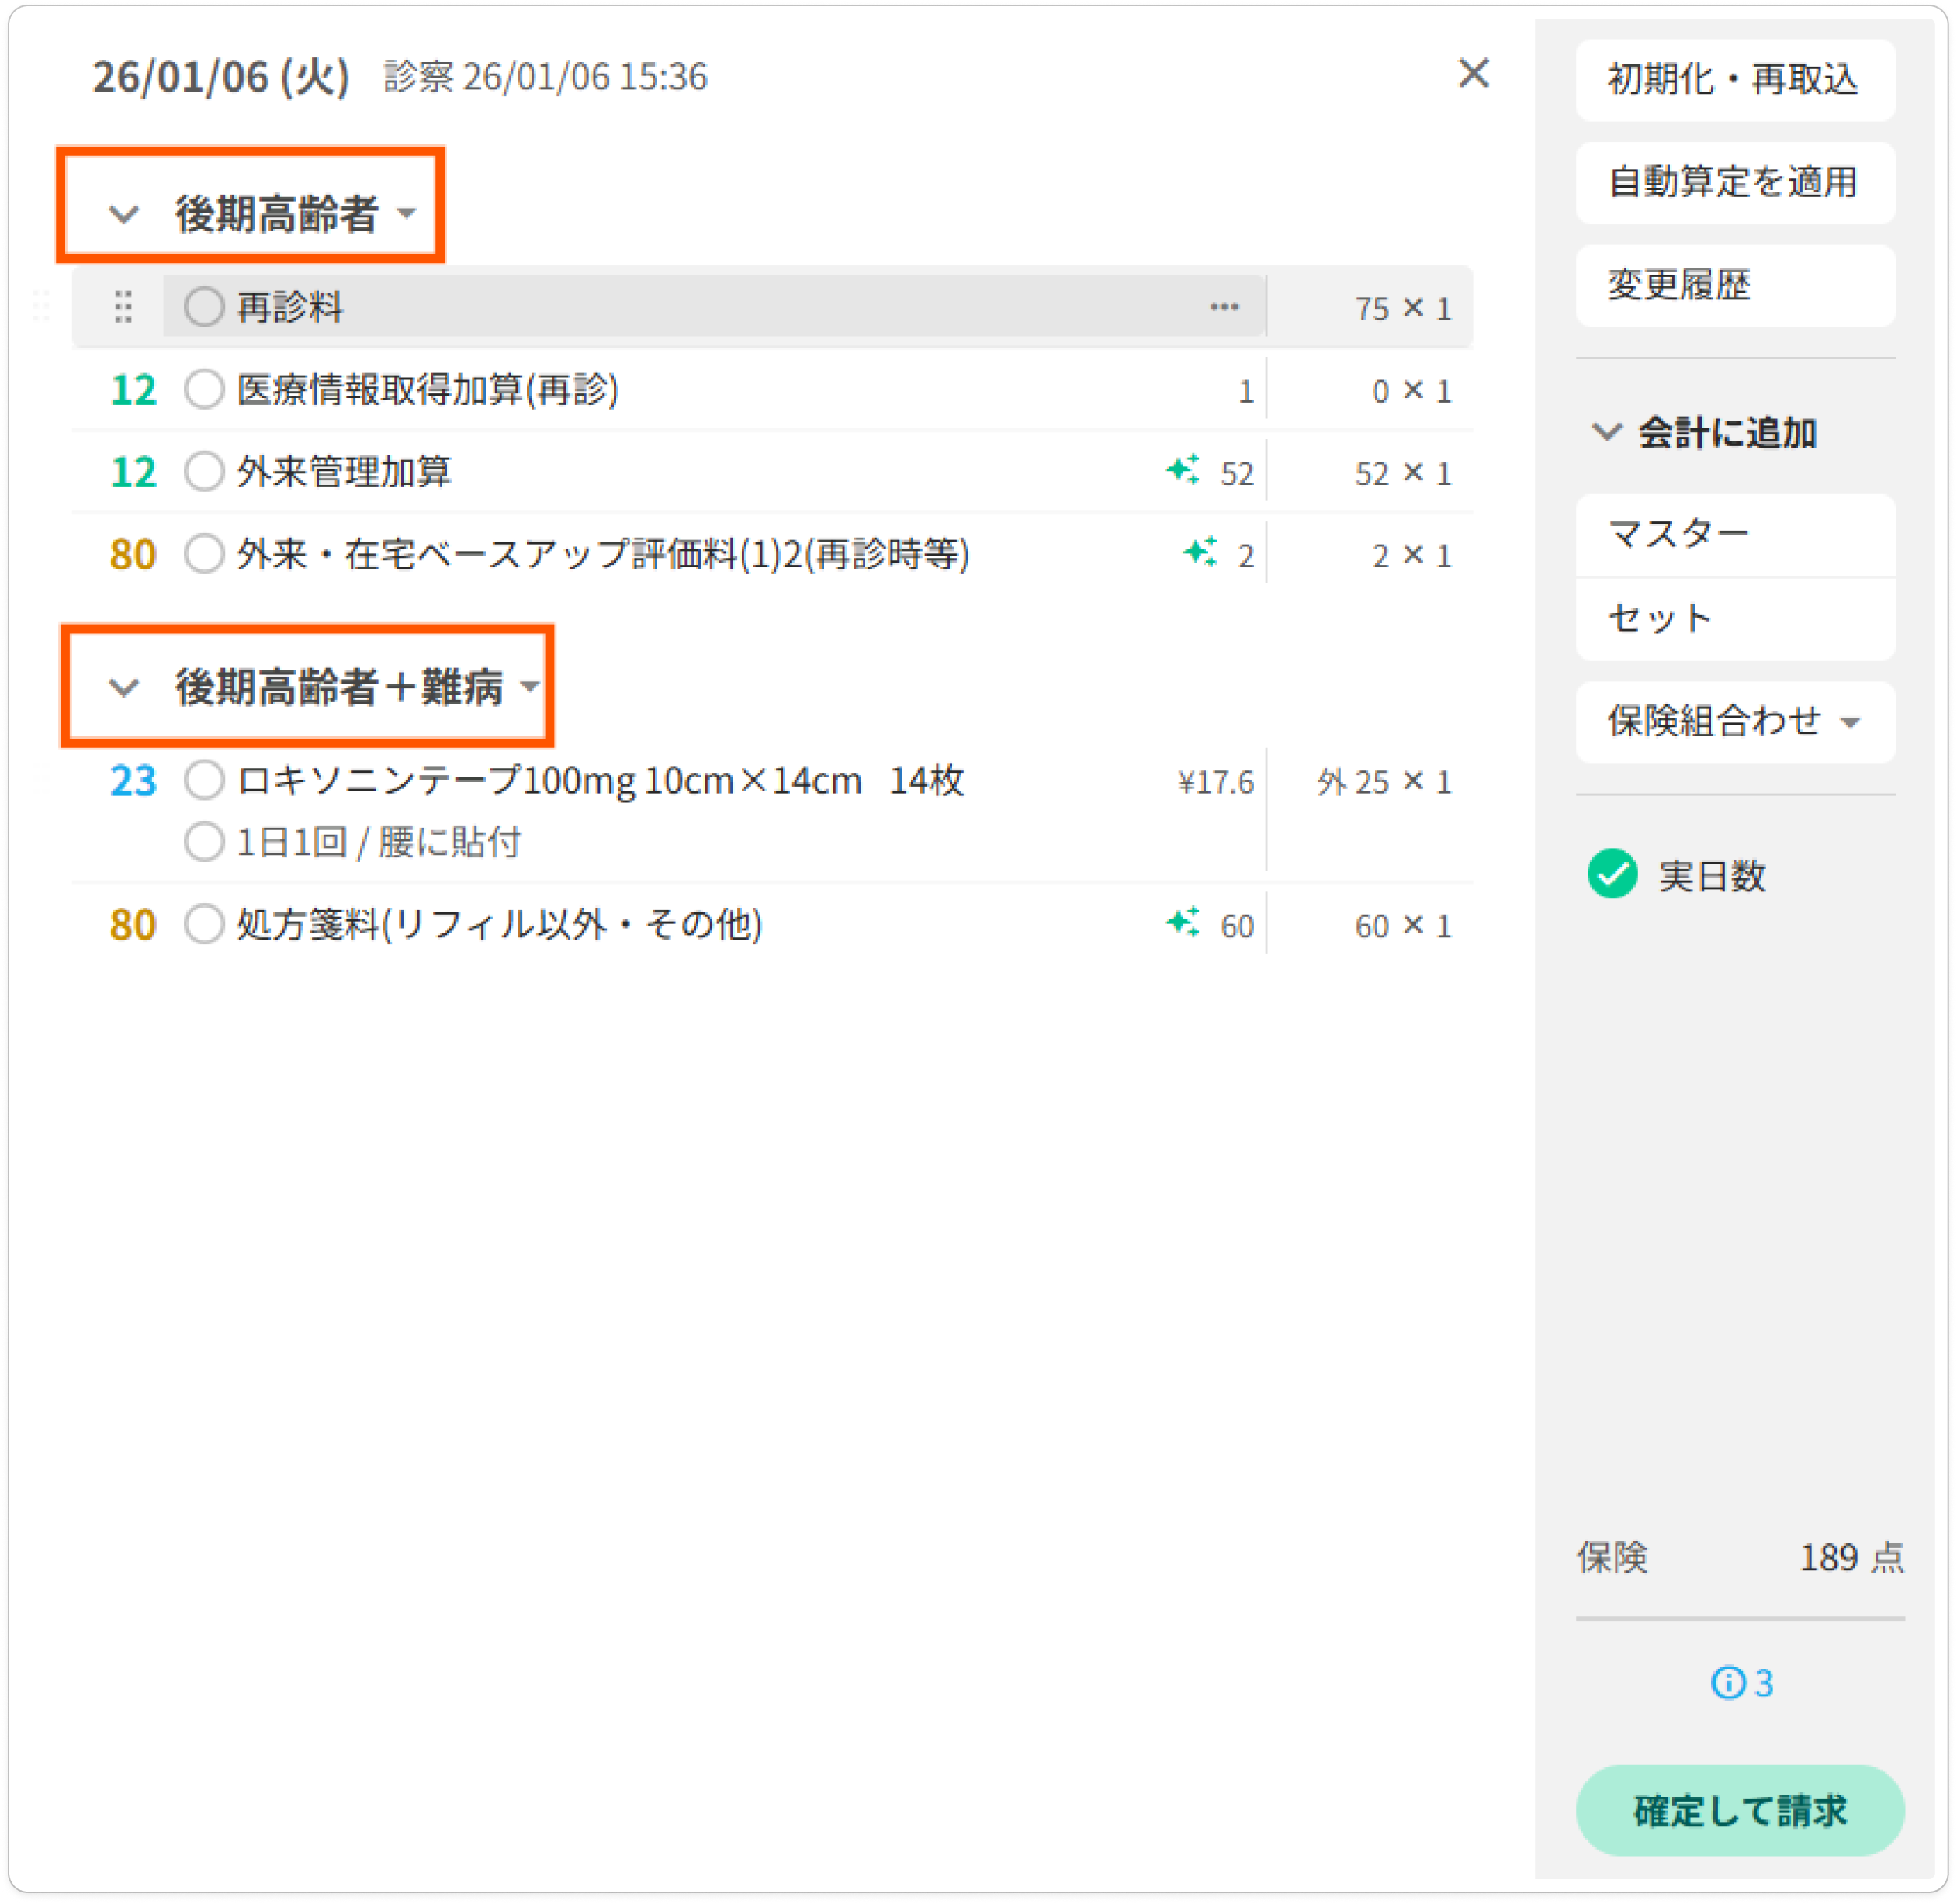Screen dimensions: 1957x1904
Task: Select radio circle for ロキソニンテープ100mg
Action: tap(204, 780)
